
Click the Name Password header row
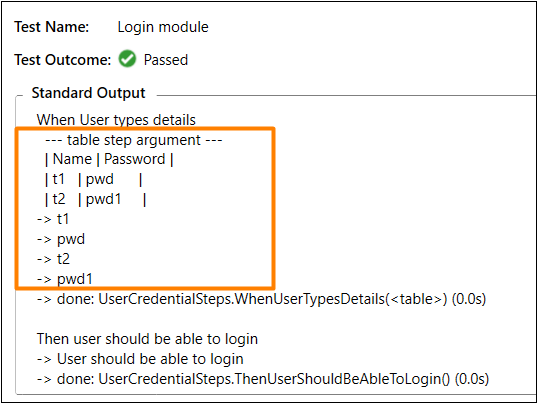point(109,160)
